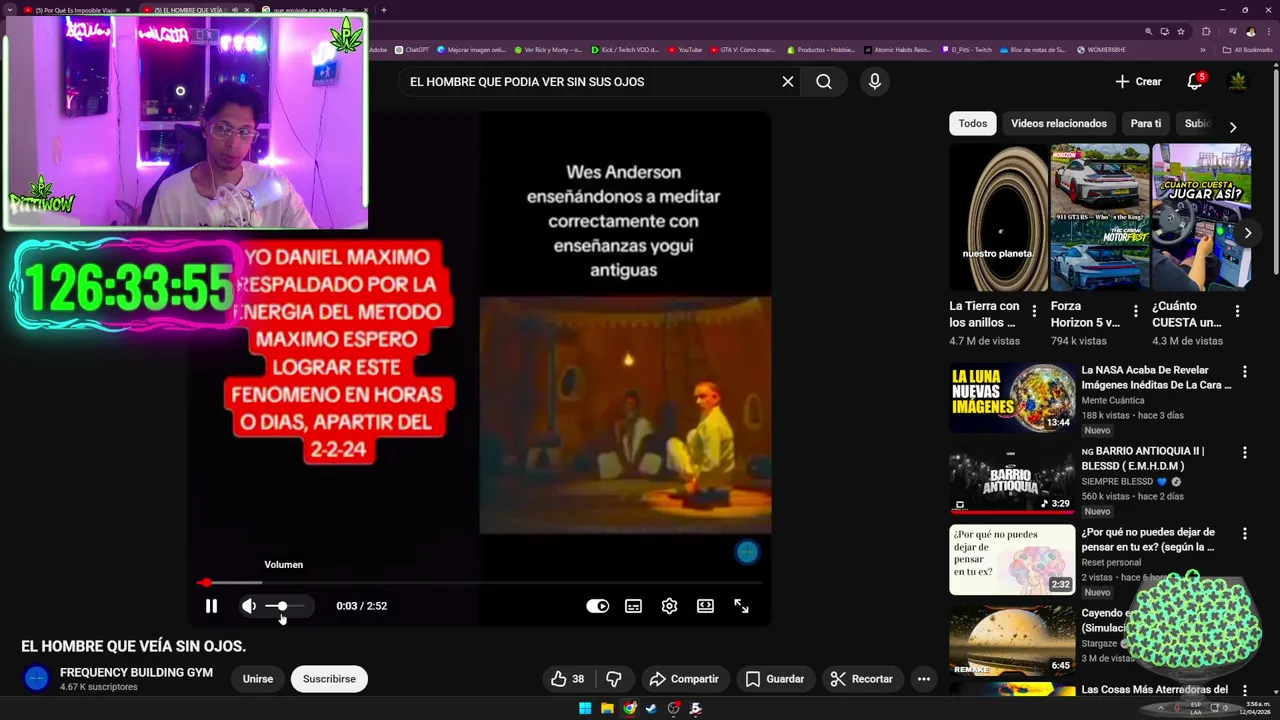This screenshot has width=1280, height=720.
Task: Seek on the video progress bar
Action: coord(480,582)
